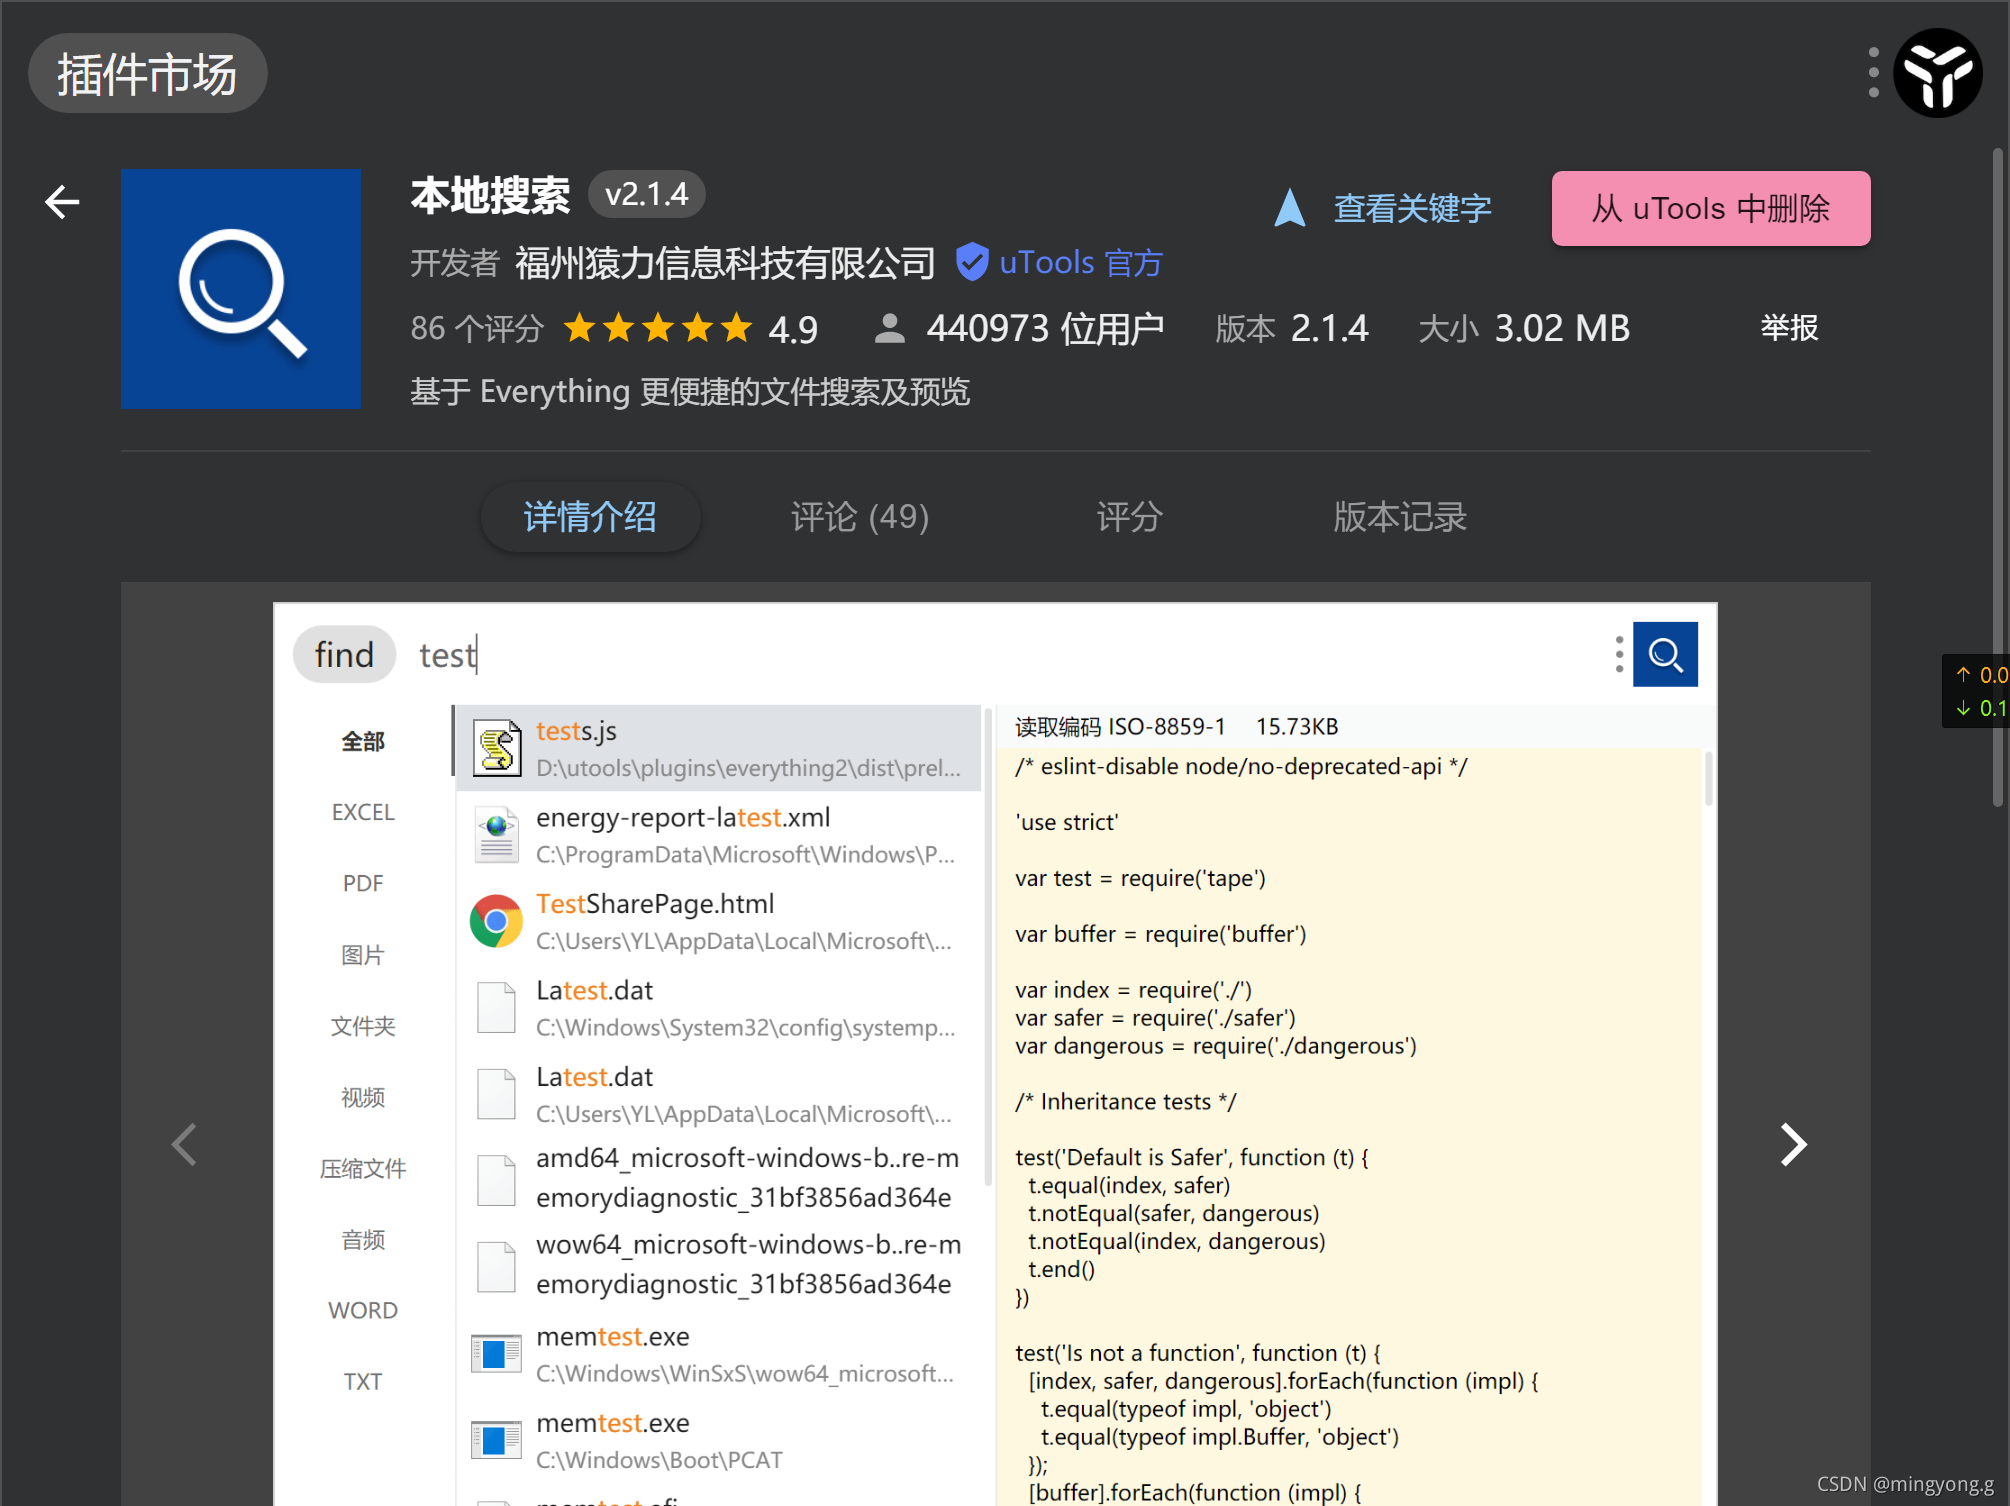Select the EXCEL category in the sidebar
Viewport: 2010px width, 1506px height.
362,811
